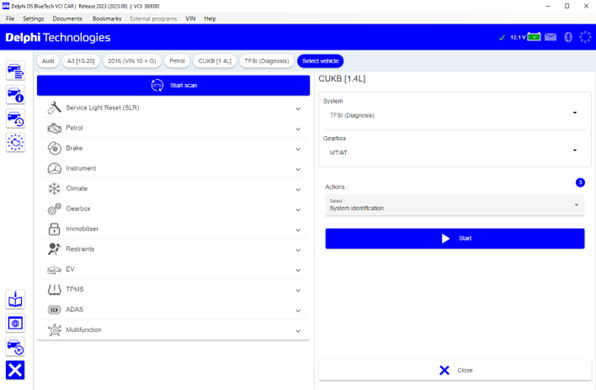
Task: Expand the Service Light Reset (SLR) chevron
Action: [x=298, y=109]
